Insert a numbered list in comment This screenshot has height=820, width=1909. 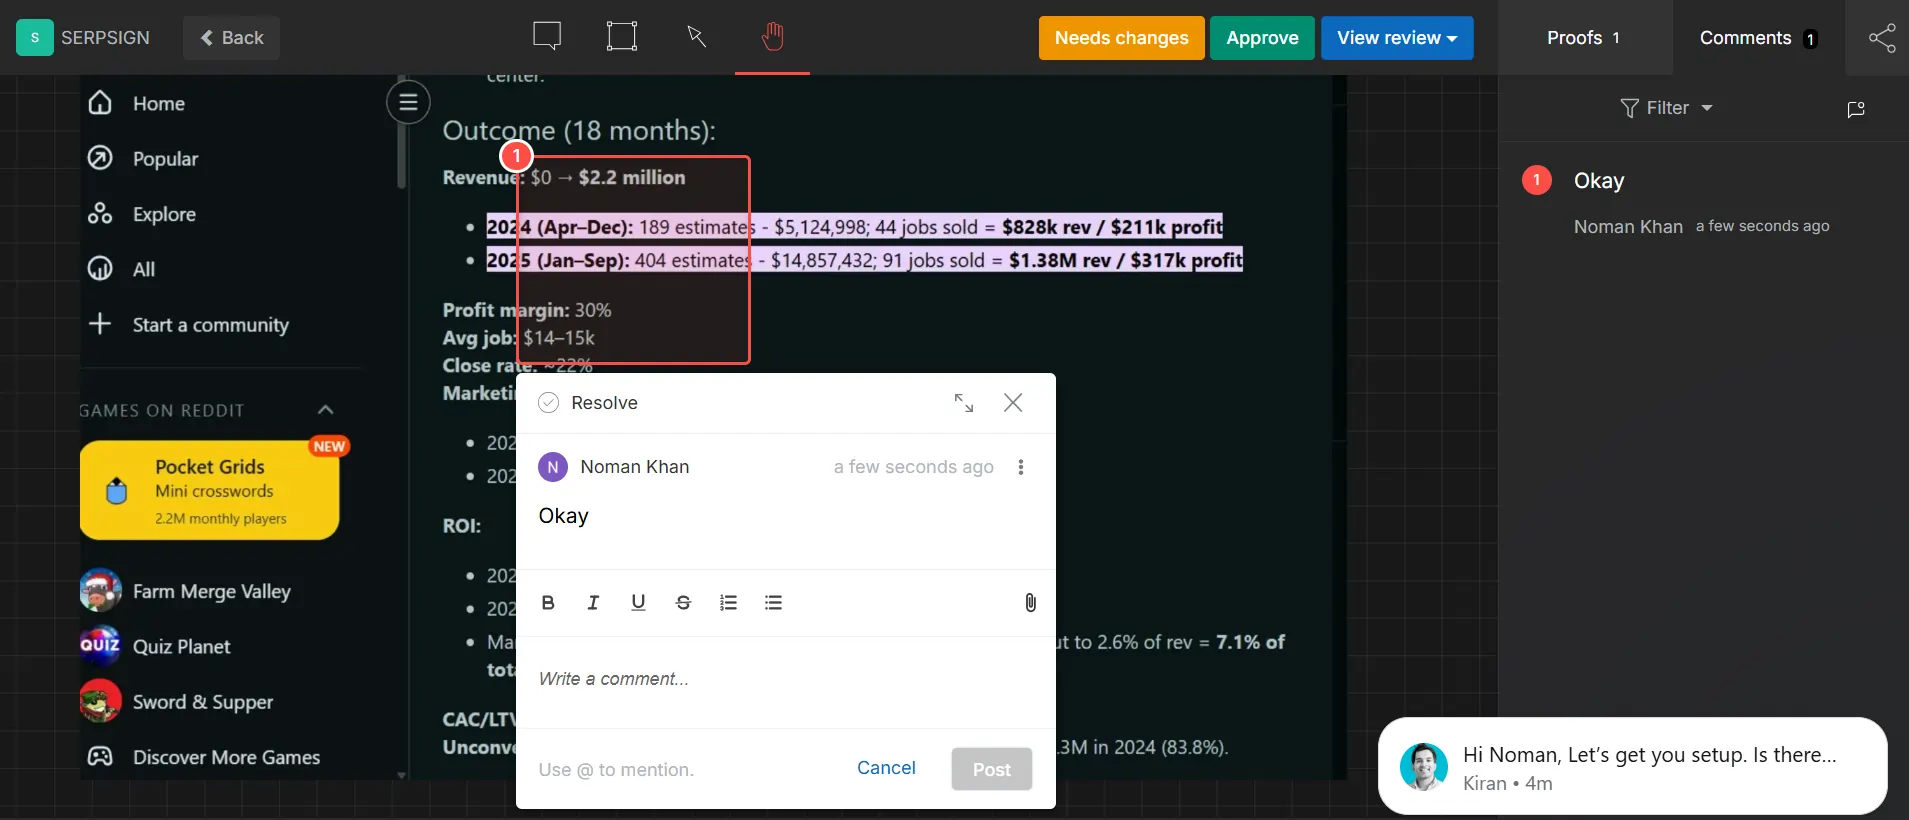click(x=728, y=602)
